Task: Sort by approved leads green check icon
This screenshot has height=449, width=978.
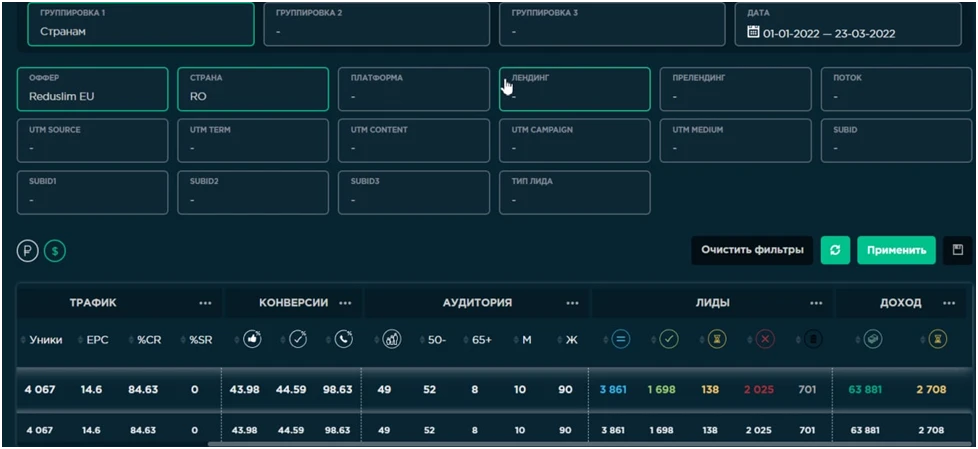Action: tap(669, 339)
